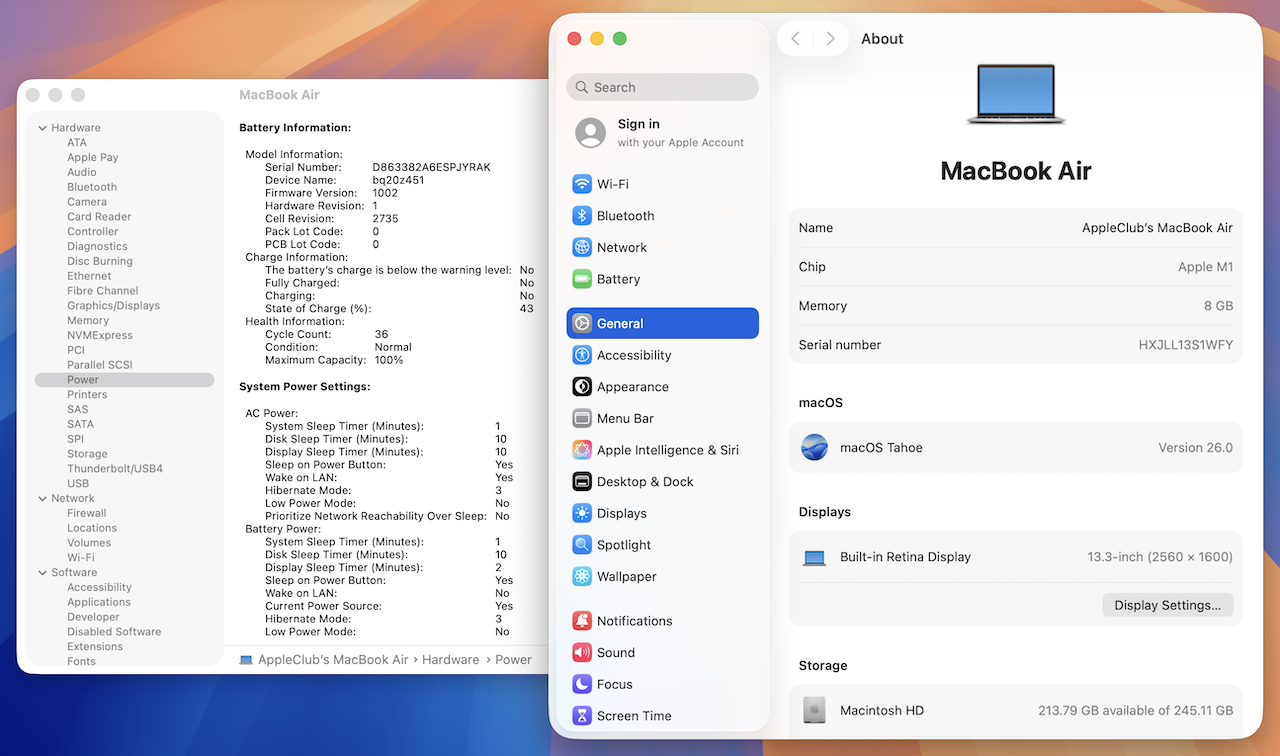Viewport: 1280px width, 756px height.
Task: Open Display Settings... button
Action: pyautogui.click(x=1167, y=605)
